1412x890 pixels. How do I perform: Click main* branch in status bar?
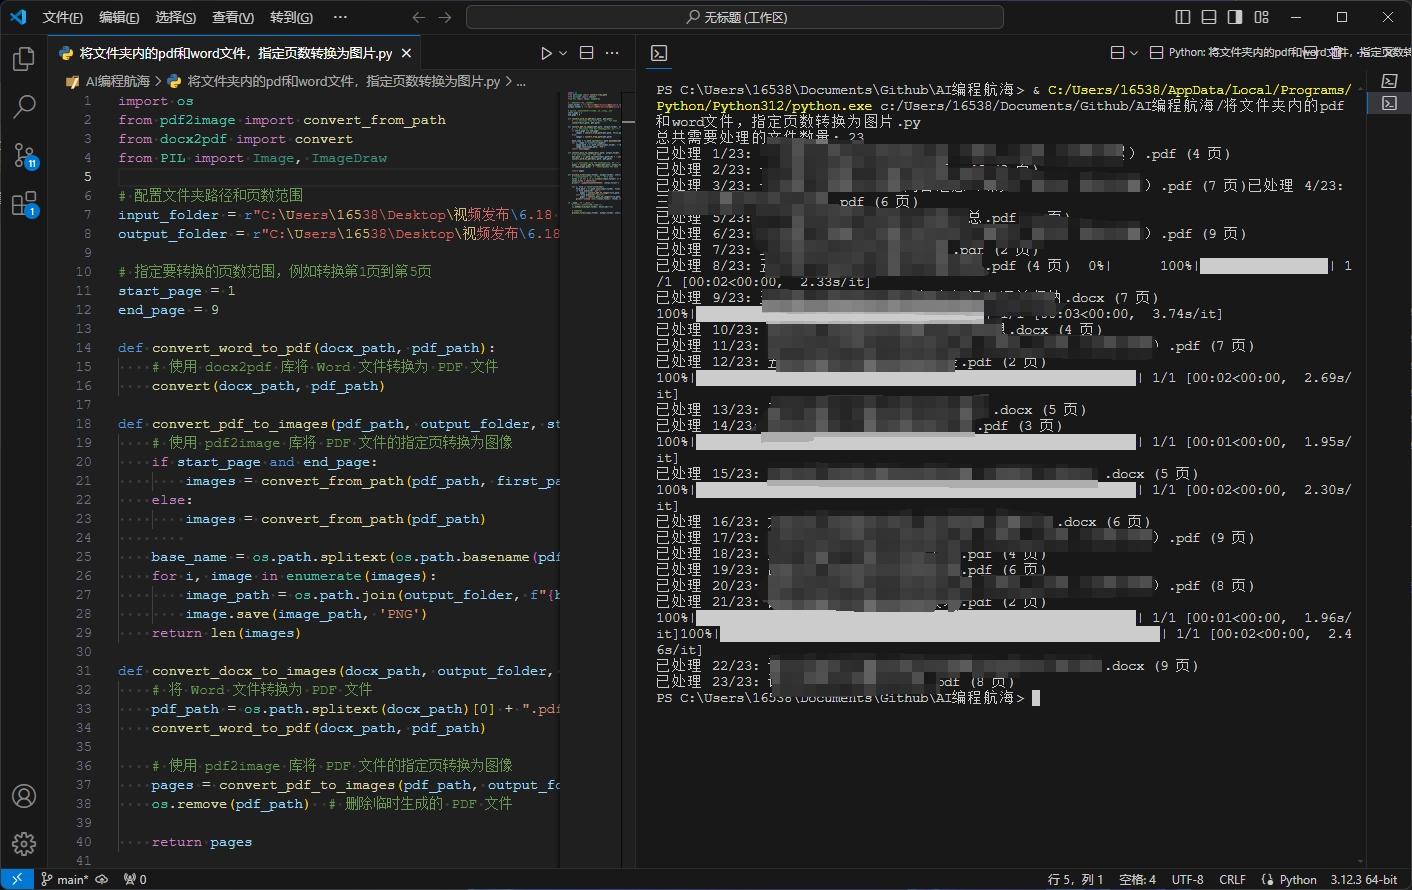65,880
